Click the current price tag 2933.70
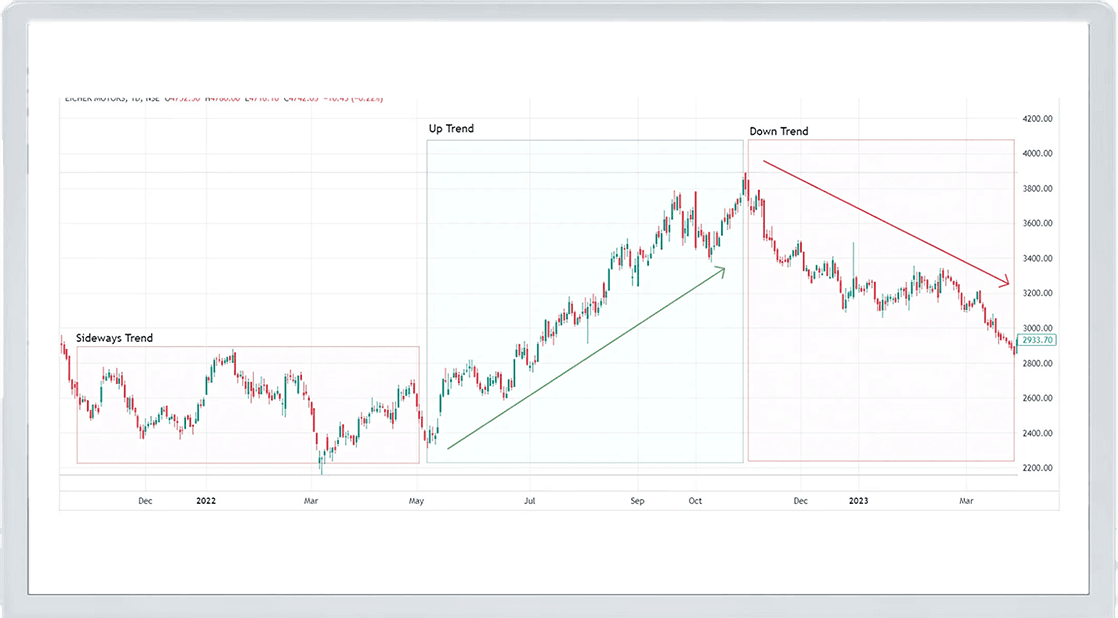Image resolution: width=1118 pixels, height=618 pixels. tap(1038, 341)
